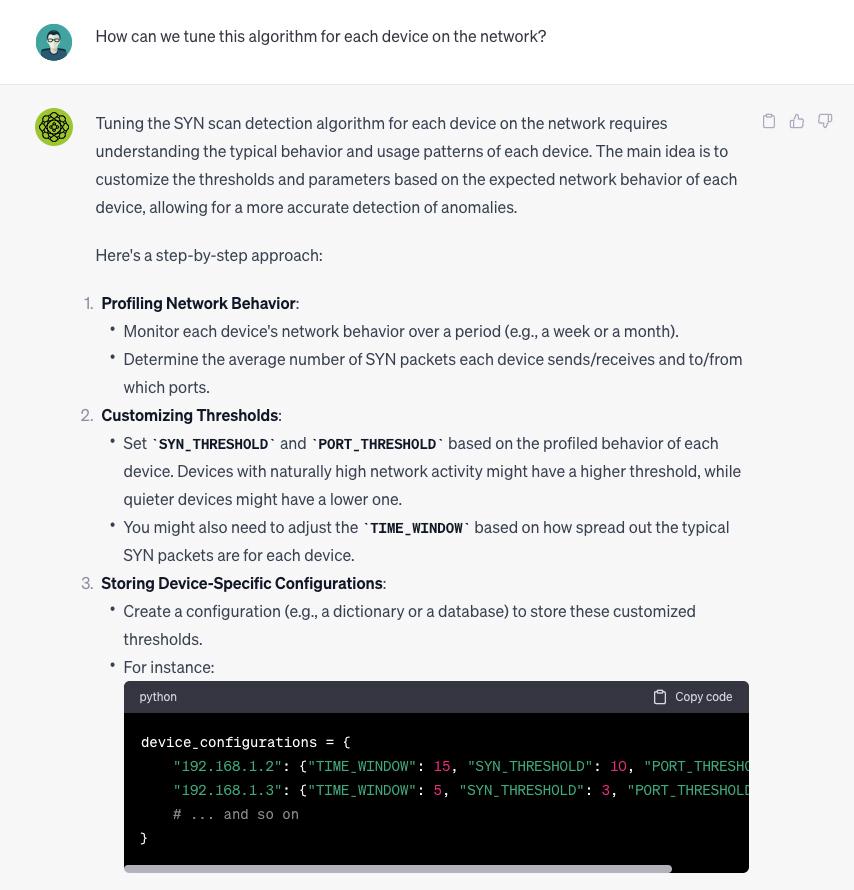
Task: Click the "192.168.1.3" string in the code
Action: 228,791
